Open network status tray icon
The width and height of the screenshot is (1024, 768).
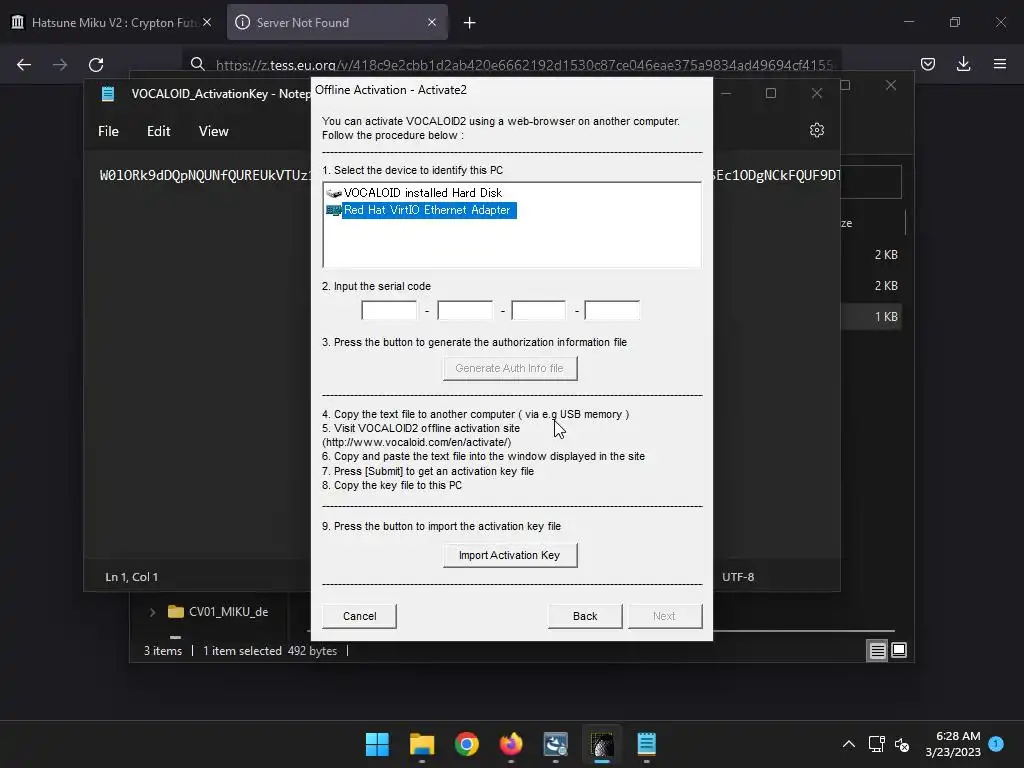876,744
